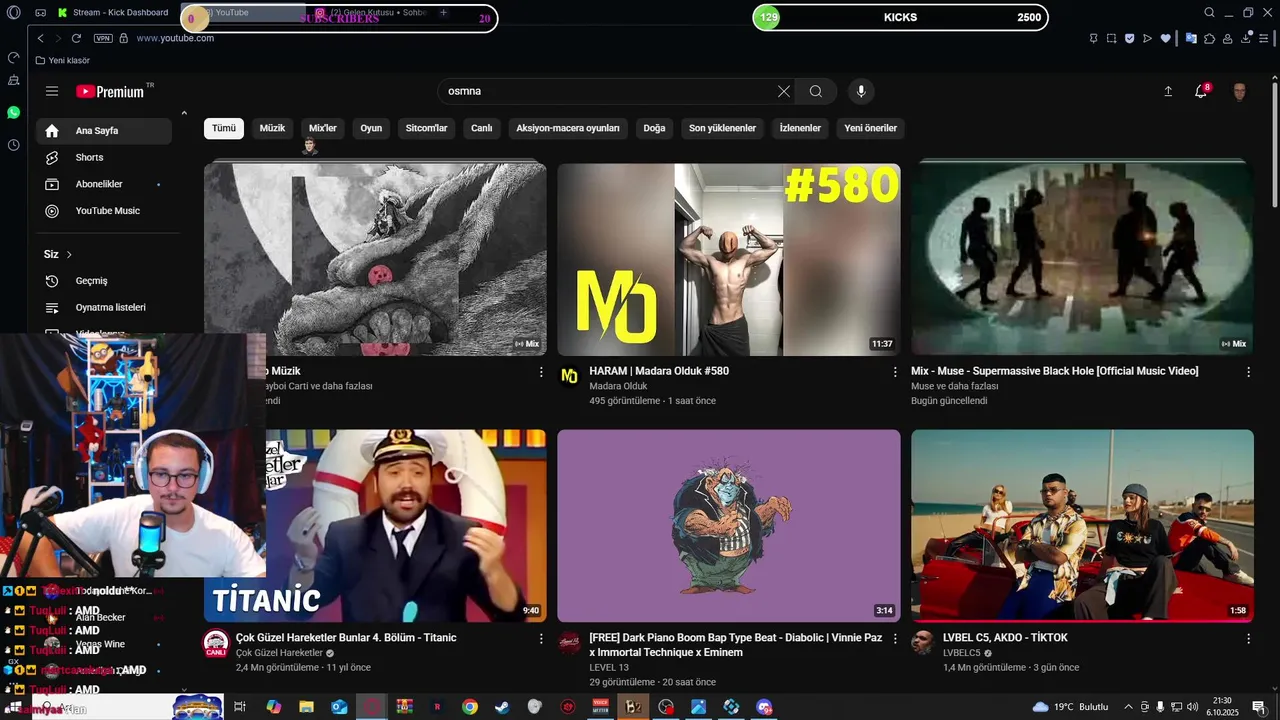Open Outlook from the taskbar
Viewport: 1280px width, 720px height.
339,707
